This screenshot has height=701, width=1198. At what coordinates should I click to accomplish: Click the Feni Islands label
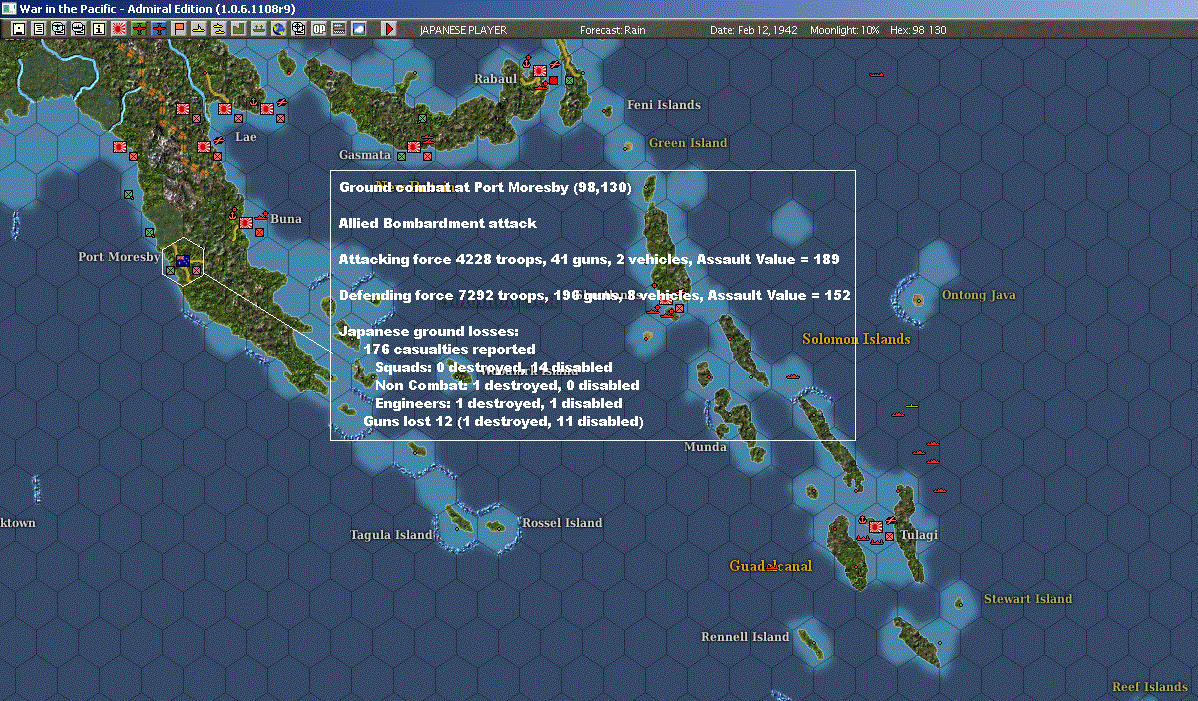pyautogui.click(x=664, y=105)
